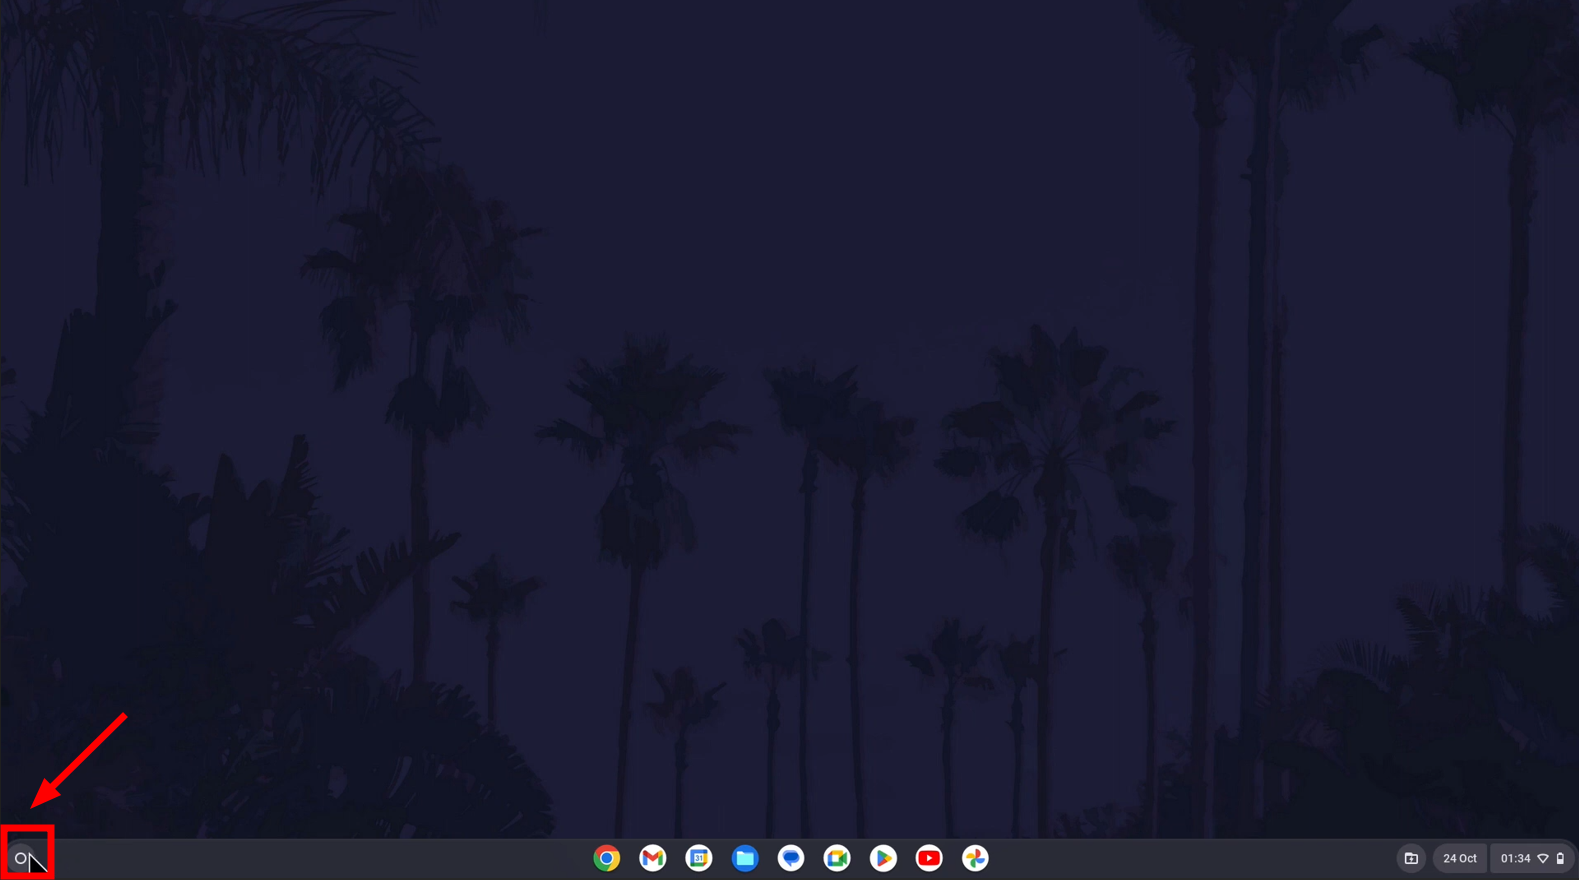Click the Wi-Fi signal icon
This screenshot has height=880, width=1579.
[1543, 858]
